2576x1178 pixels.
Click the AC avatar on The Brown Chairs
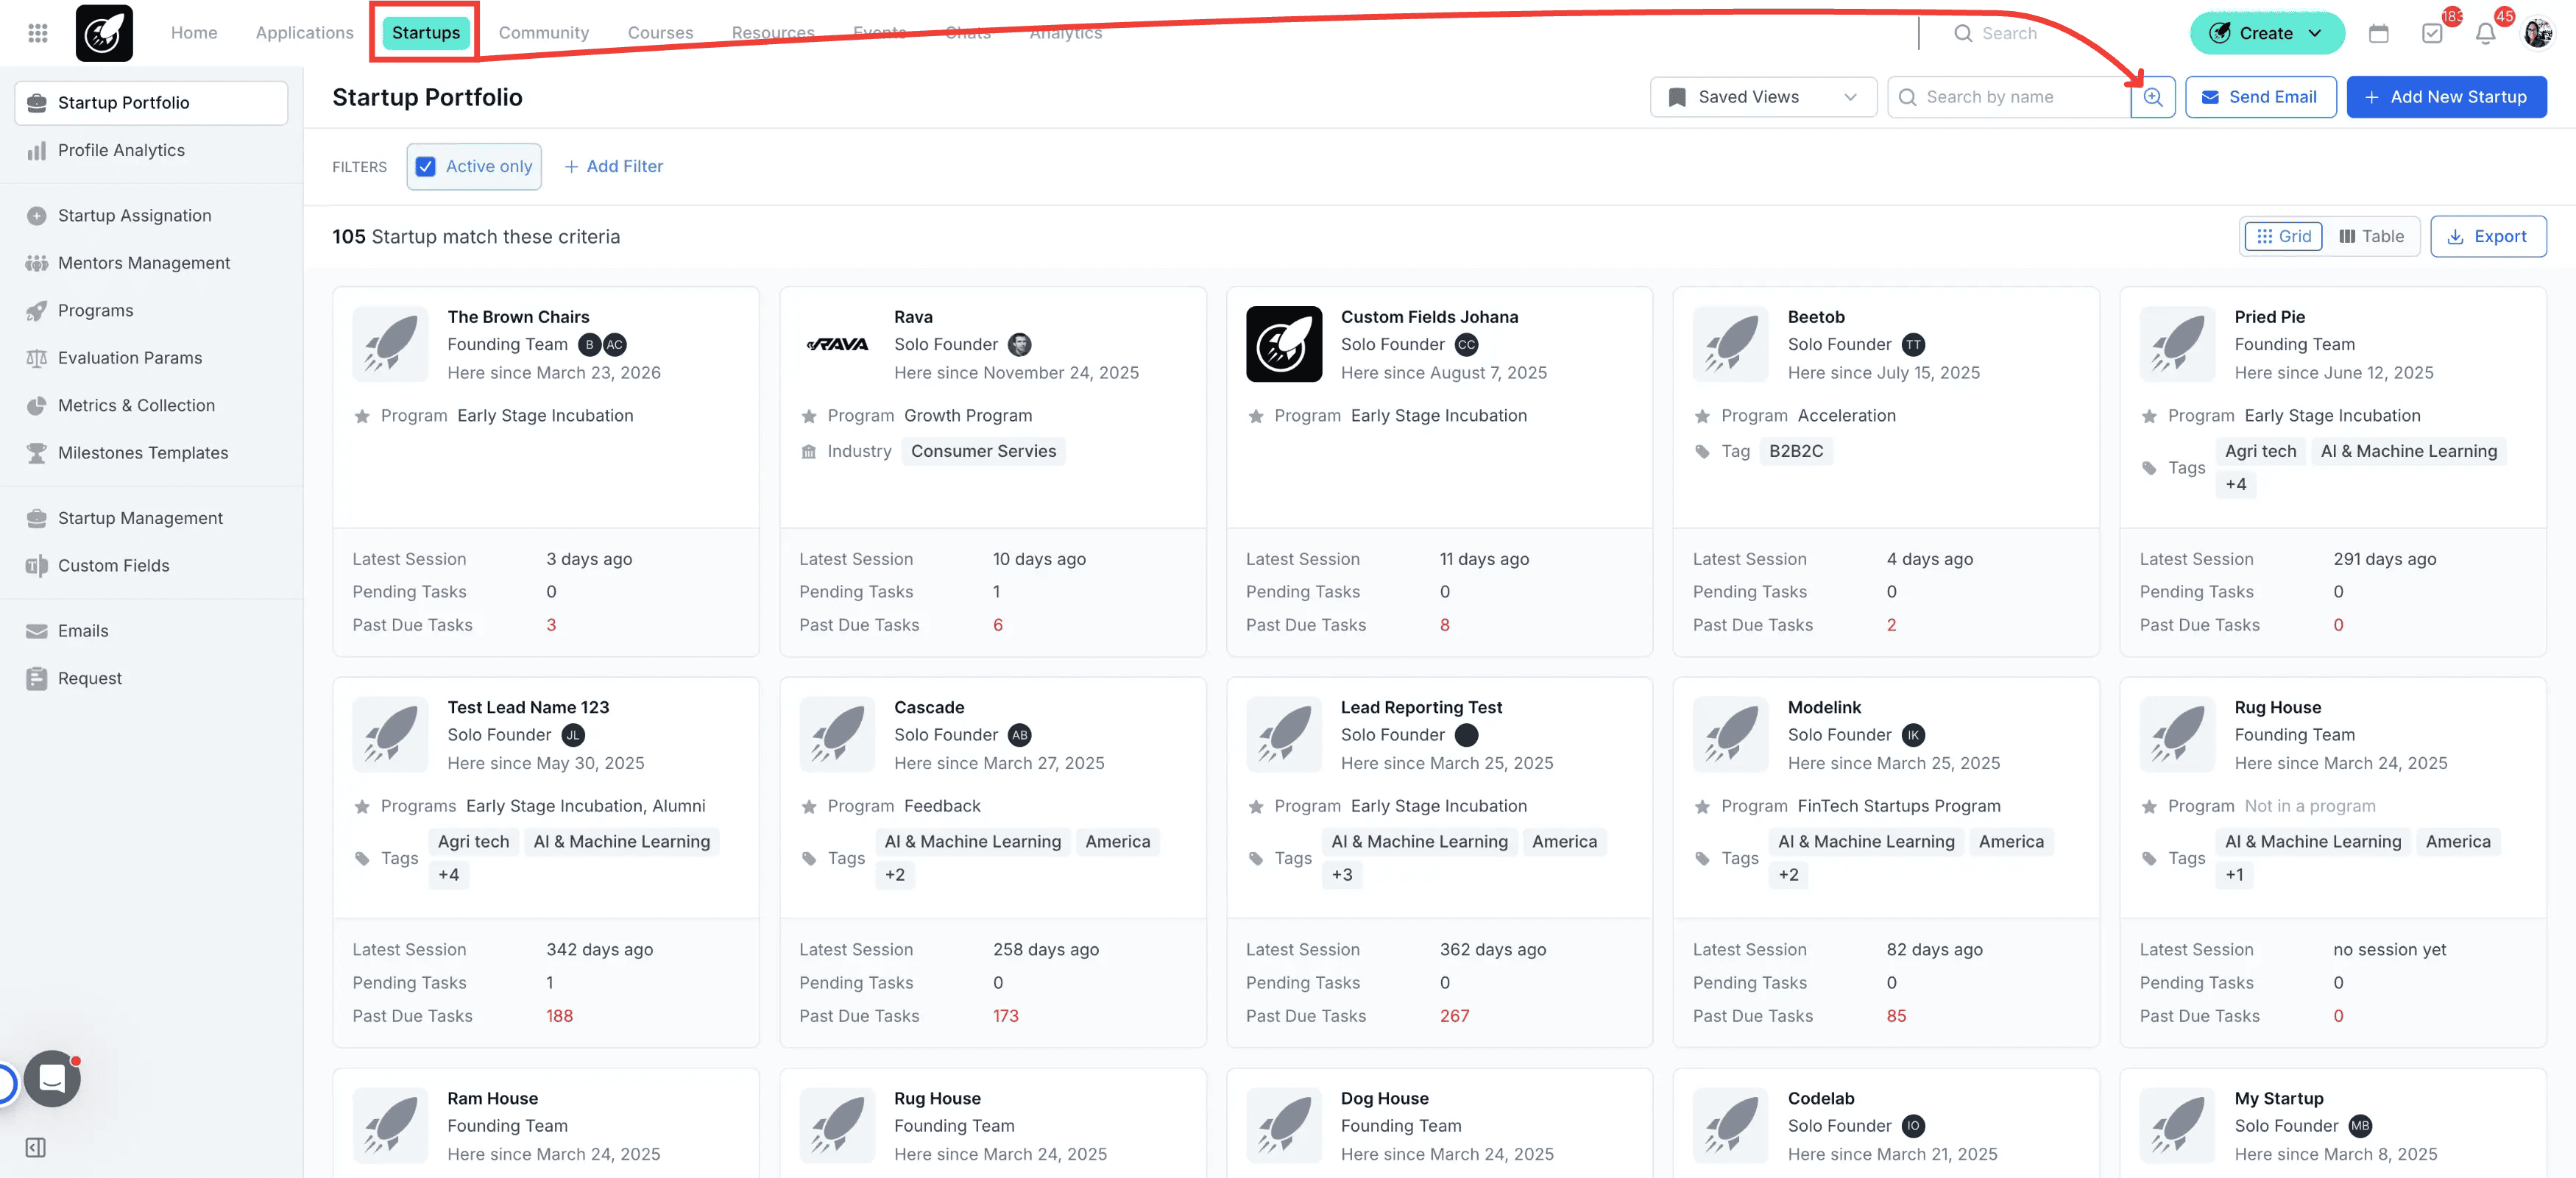tap(615, 344)
